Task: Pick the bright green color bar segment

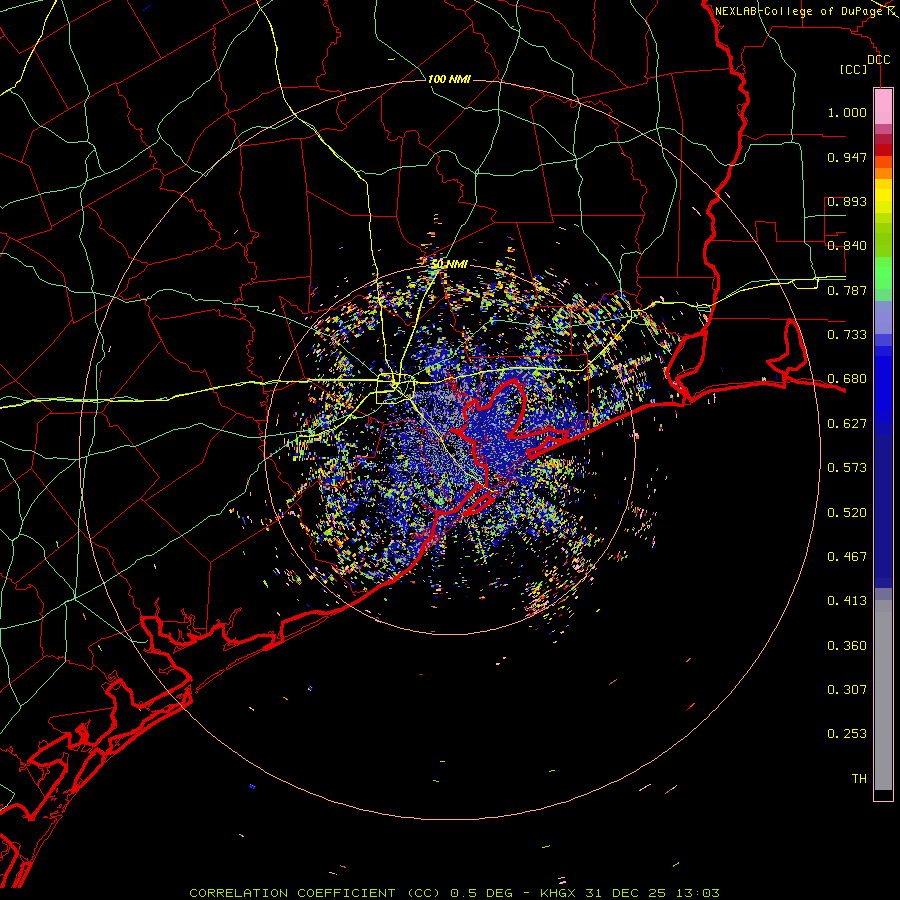Action: click(x=883, y=273)
